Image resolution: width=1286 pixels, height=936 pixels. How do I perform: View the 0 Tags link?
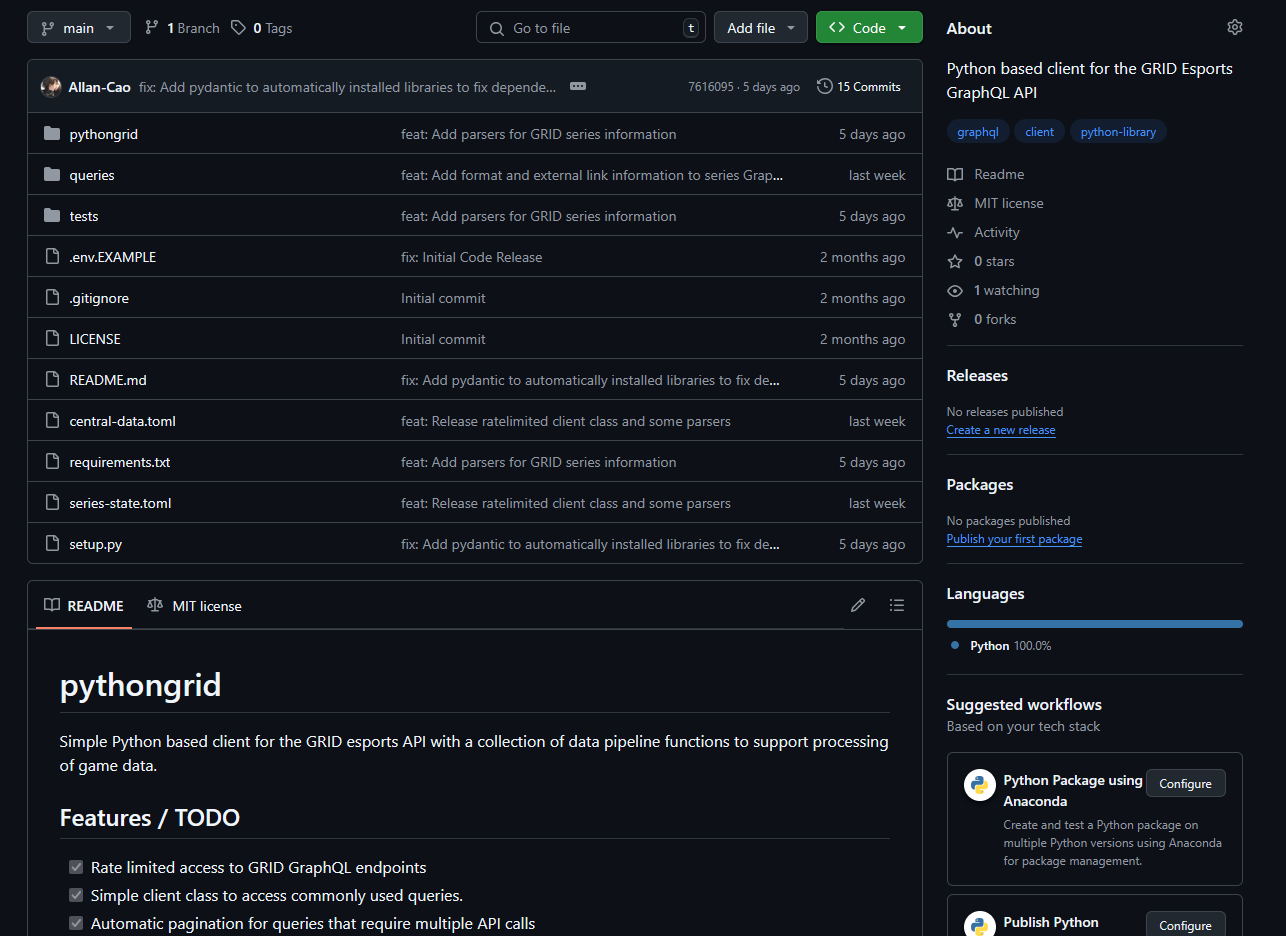(x=262, y=28)
